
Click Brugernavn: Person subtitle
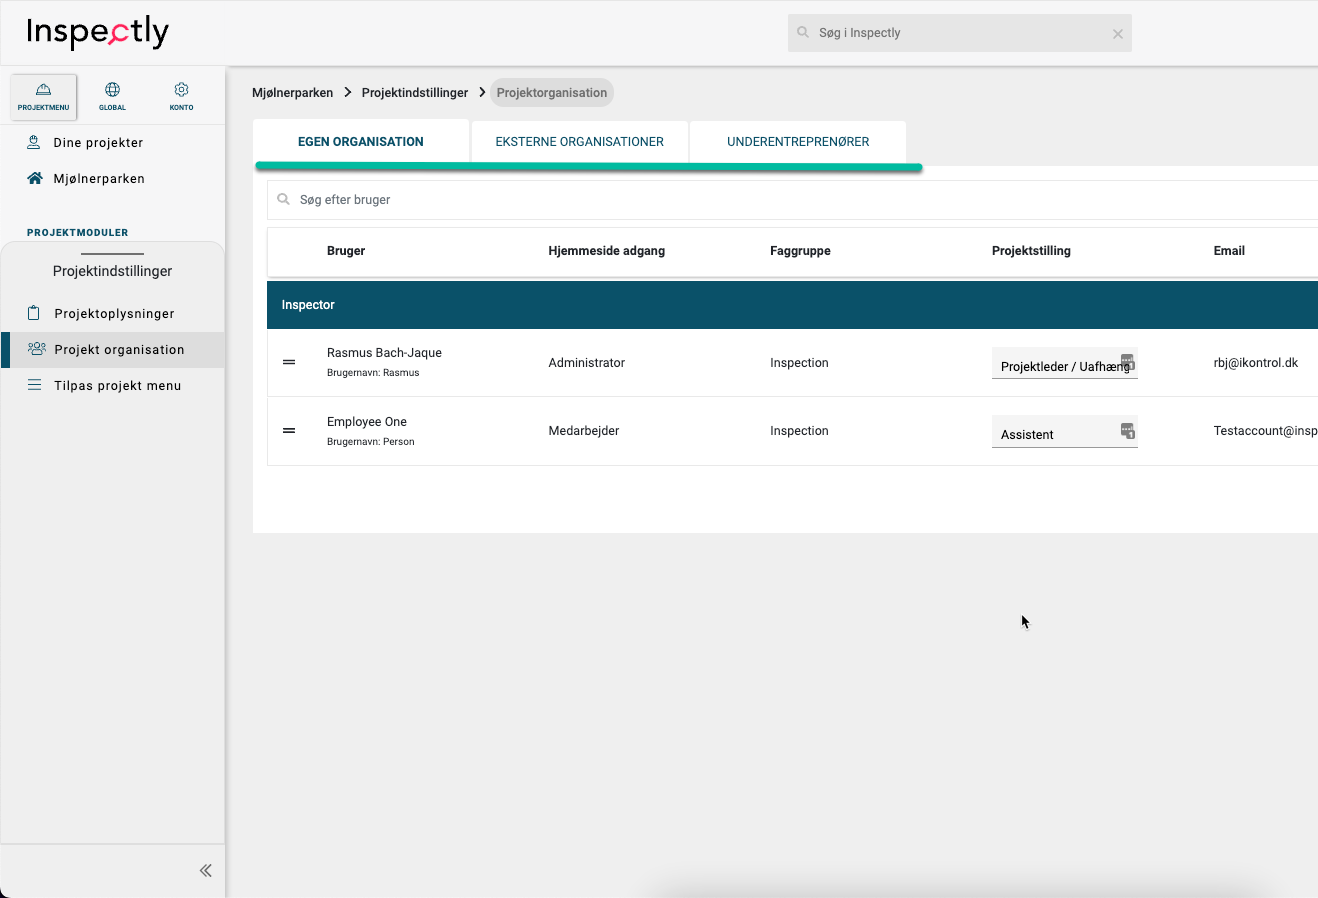click(371, 442)
